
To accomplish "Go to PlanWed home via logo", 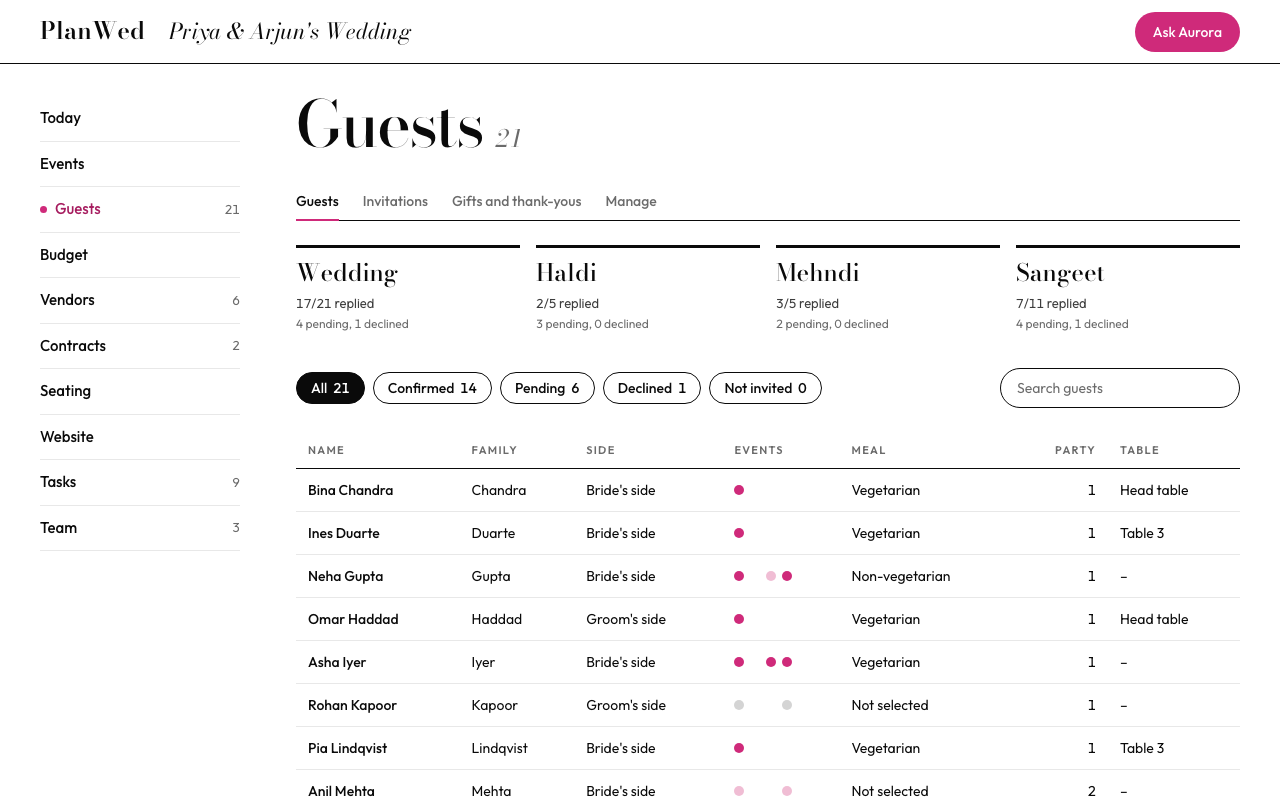I will coord(92,31).
